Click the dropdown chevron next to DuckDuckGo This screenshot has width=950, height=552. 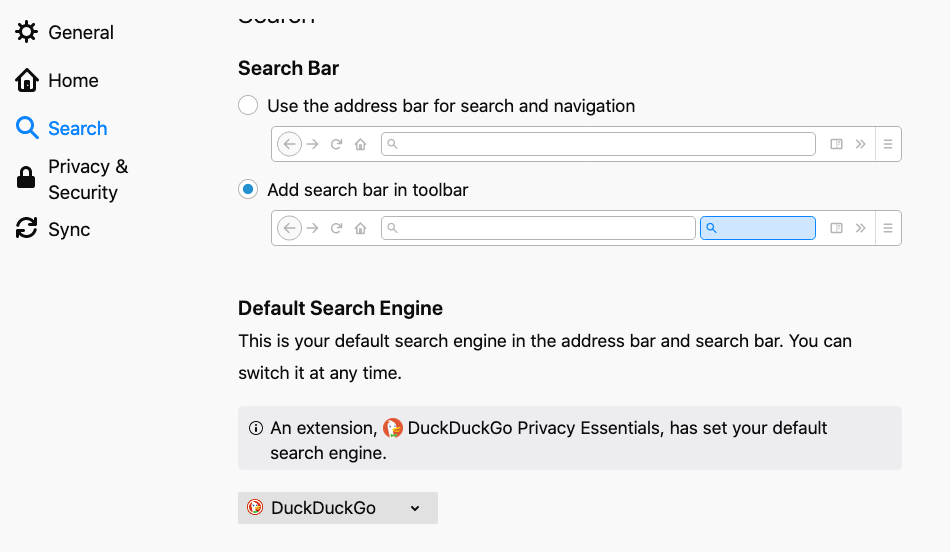click(415, 508)
